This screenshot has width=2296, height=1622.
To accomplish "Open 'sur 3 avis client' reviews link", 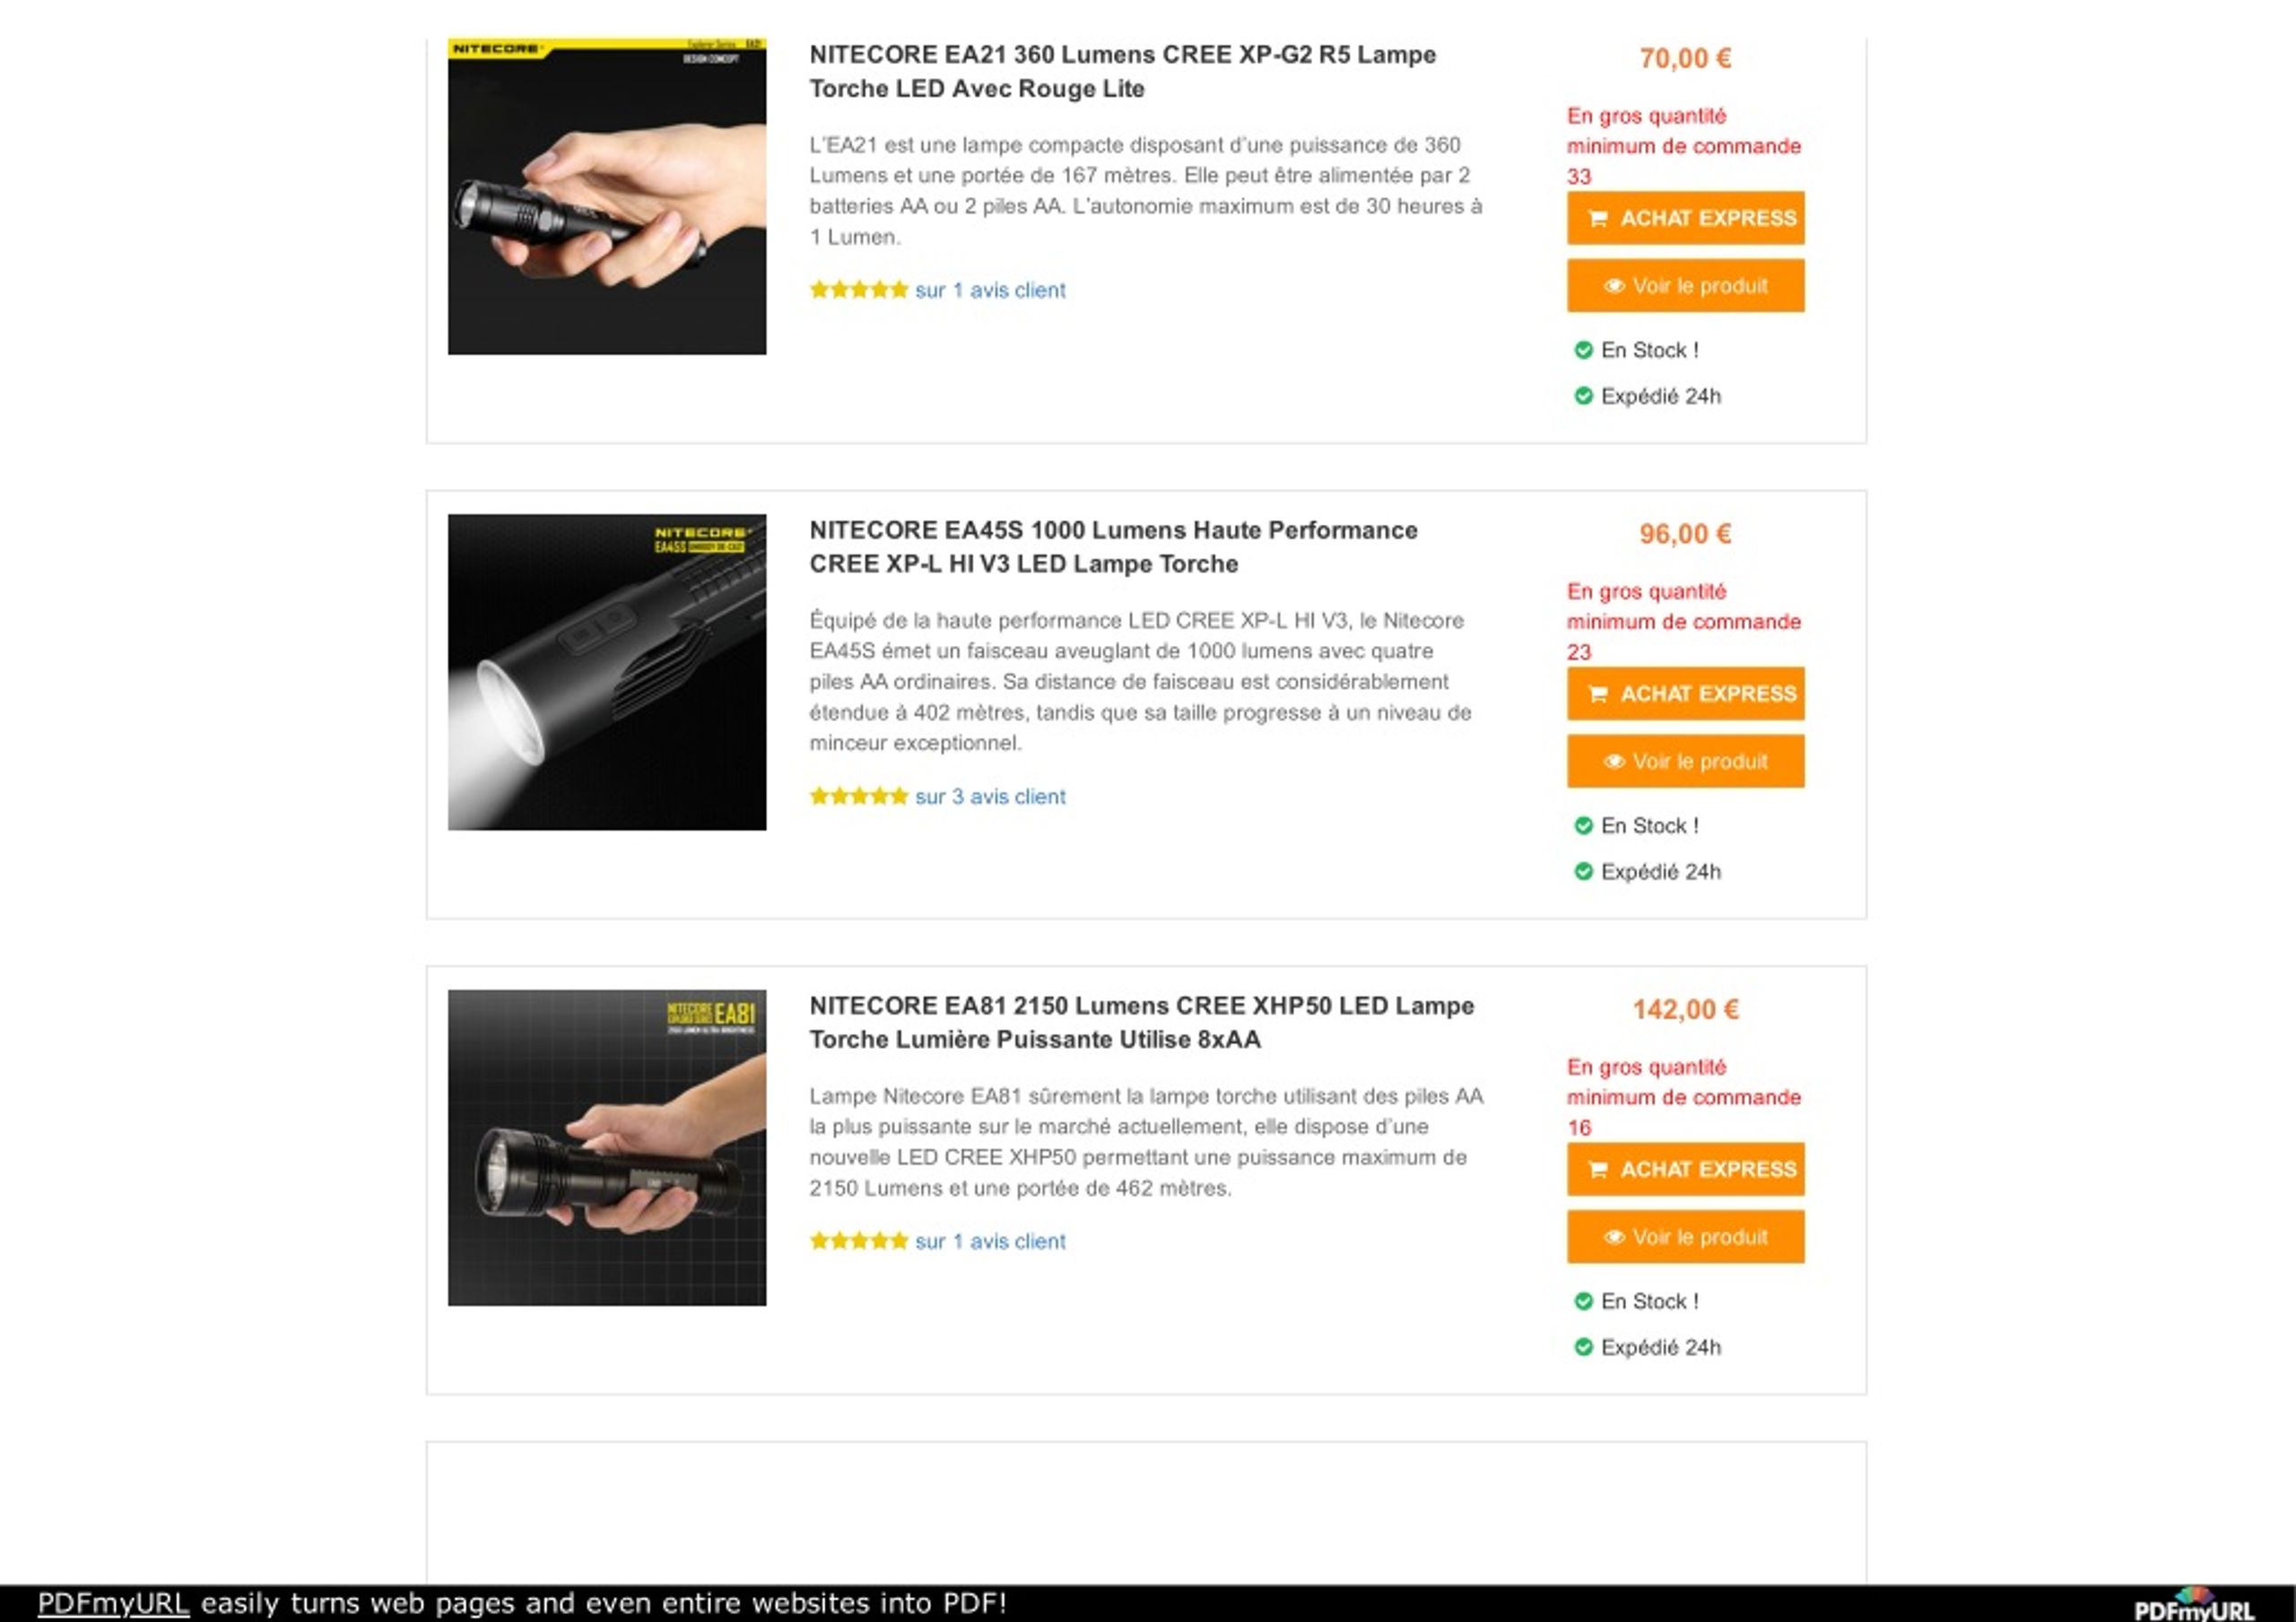I will pos(990,797).
